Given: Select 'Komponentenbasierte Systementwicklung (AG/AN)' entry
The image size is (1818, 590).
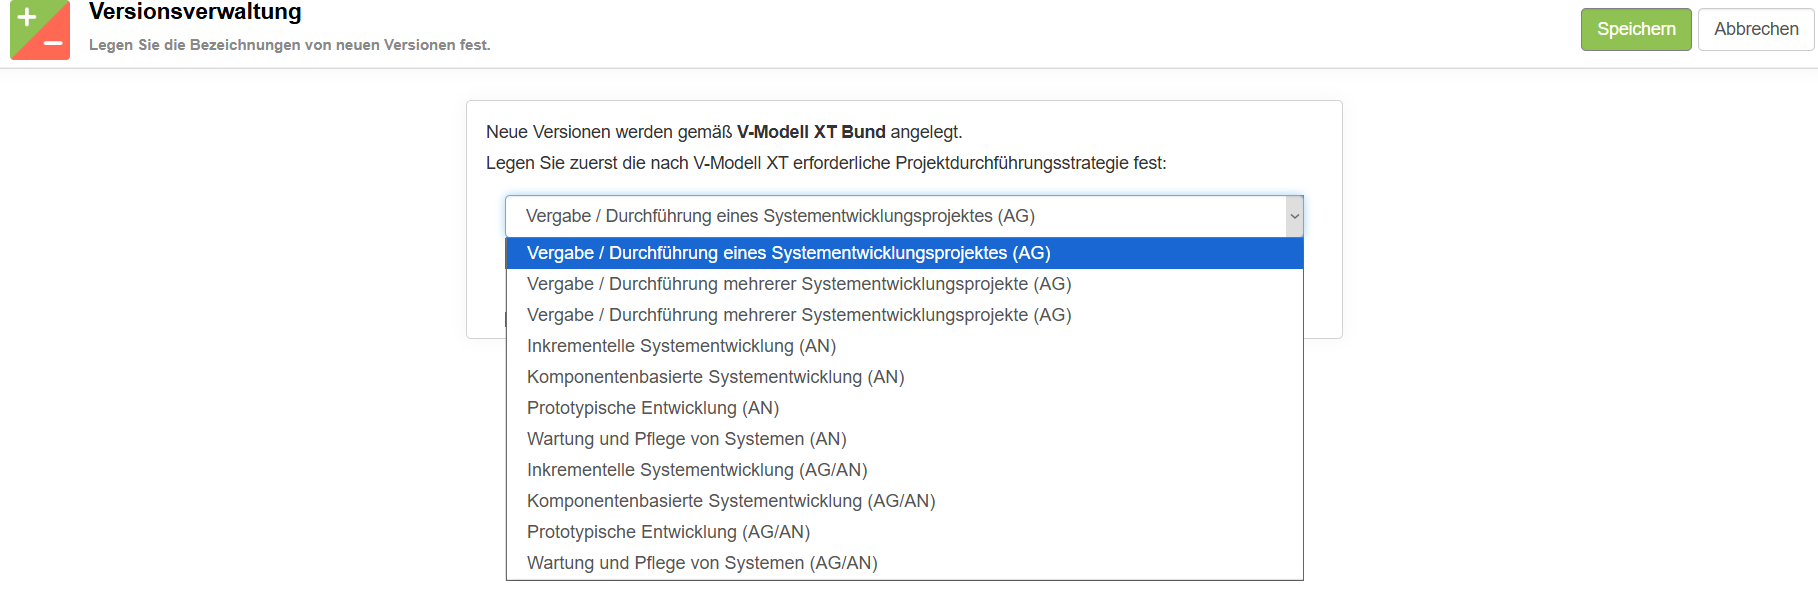Looking at the screenshot, I should pyautogui.click(x=731, y=501).
